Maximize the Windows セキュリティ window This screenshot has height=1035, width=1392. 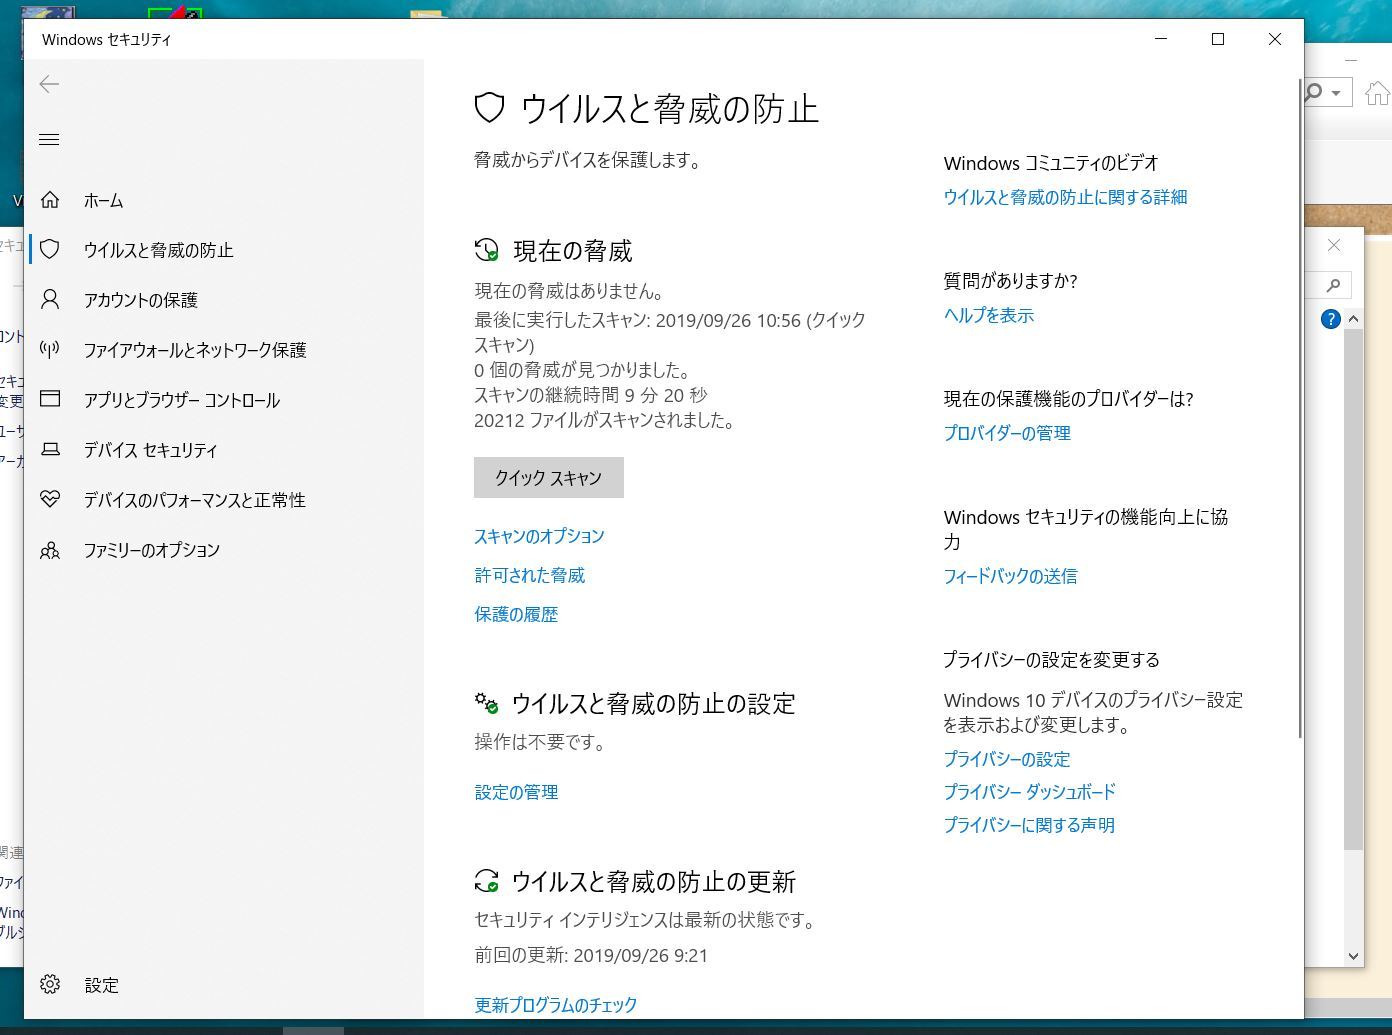point(1217,39)
